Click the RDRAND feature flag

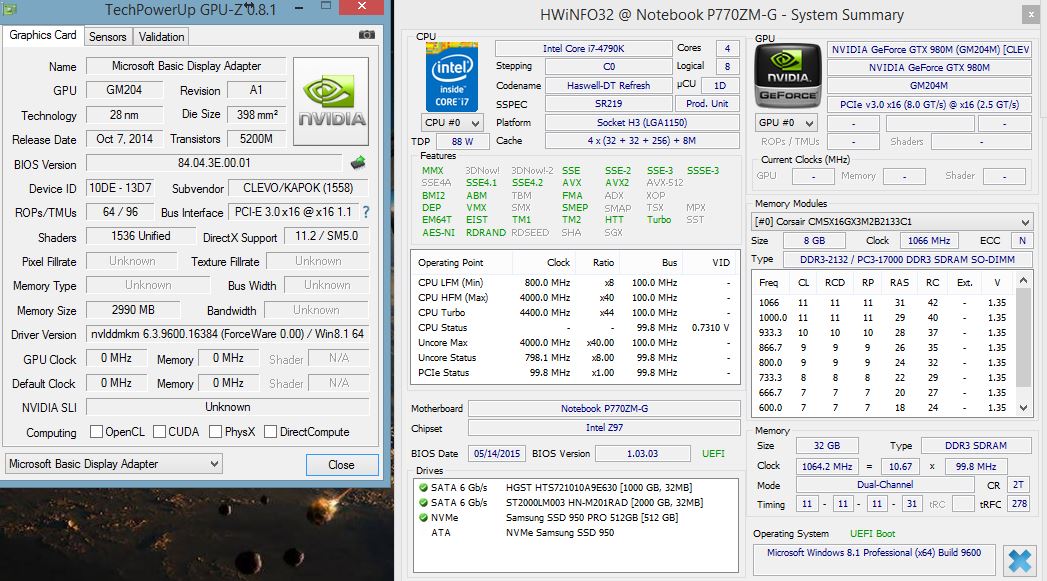click(485, 232)
